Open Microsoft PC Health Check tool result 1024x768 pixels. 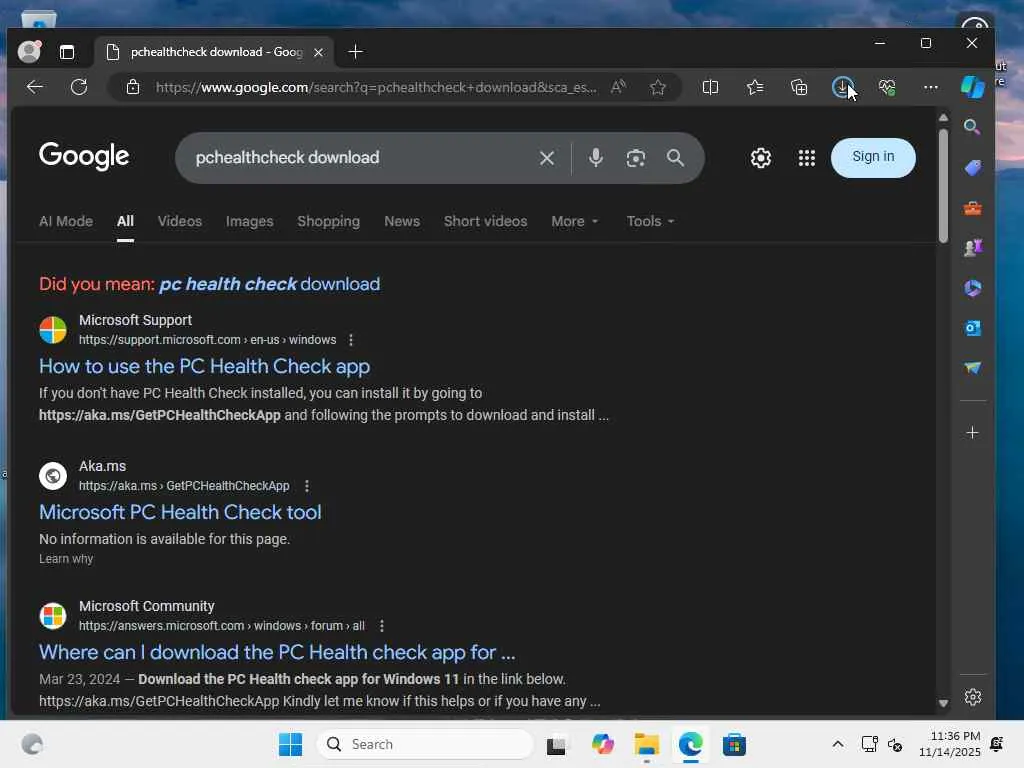click(180, 512)
